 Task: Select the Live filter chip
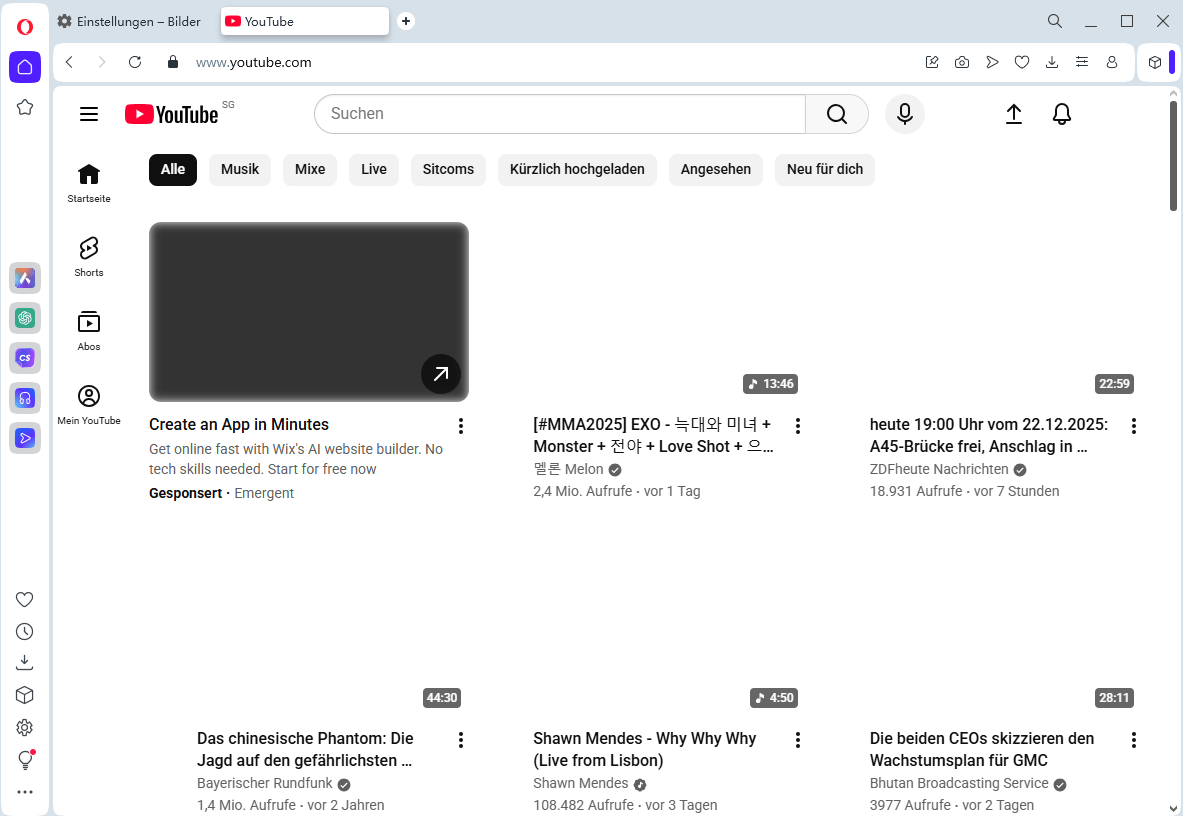point(374,170)
